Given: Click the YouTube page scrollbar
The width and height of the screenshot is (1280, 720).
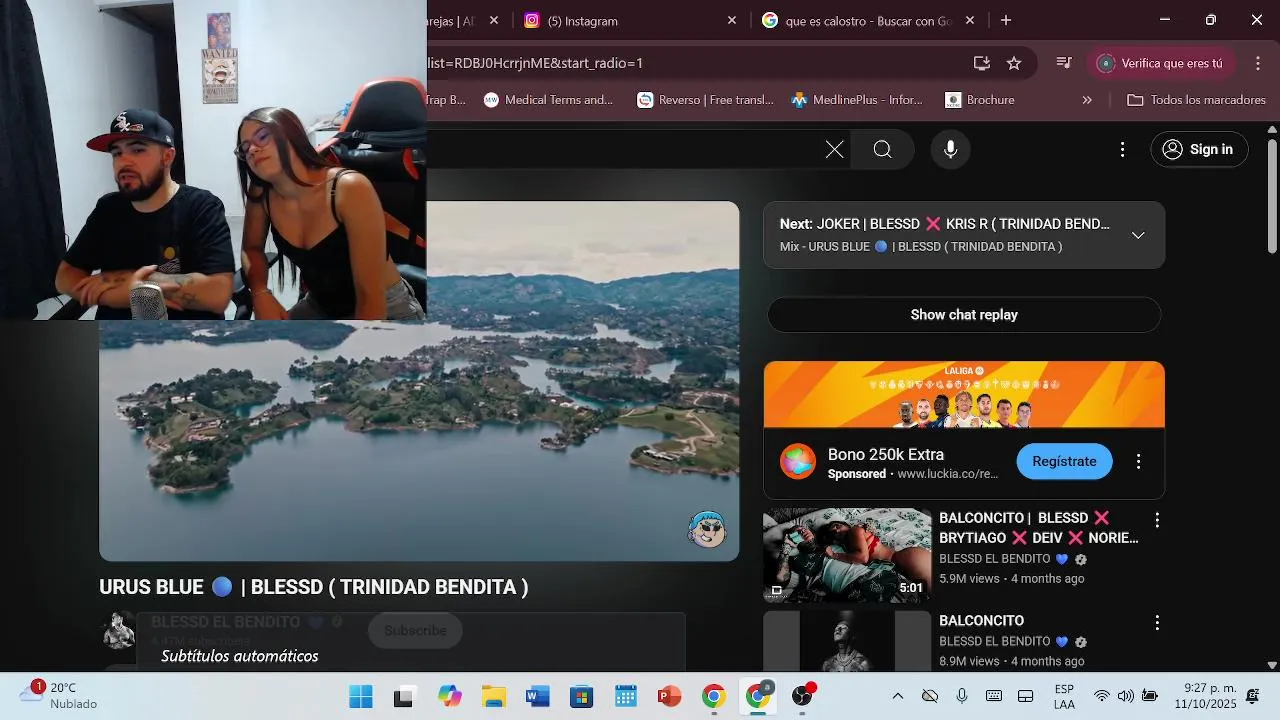Looking at the screenshot, I should point(1272,195).
